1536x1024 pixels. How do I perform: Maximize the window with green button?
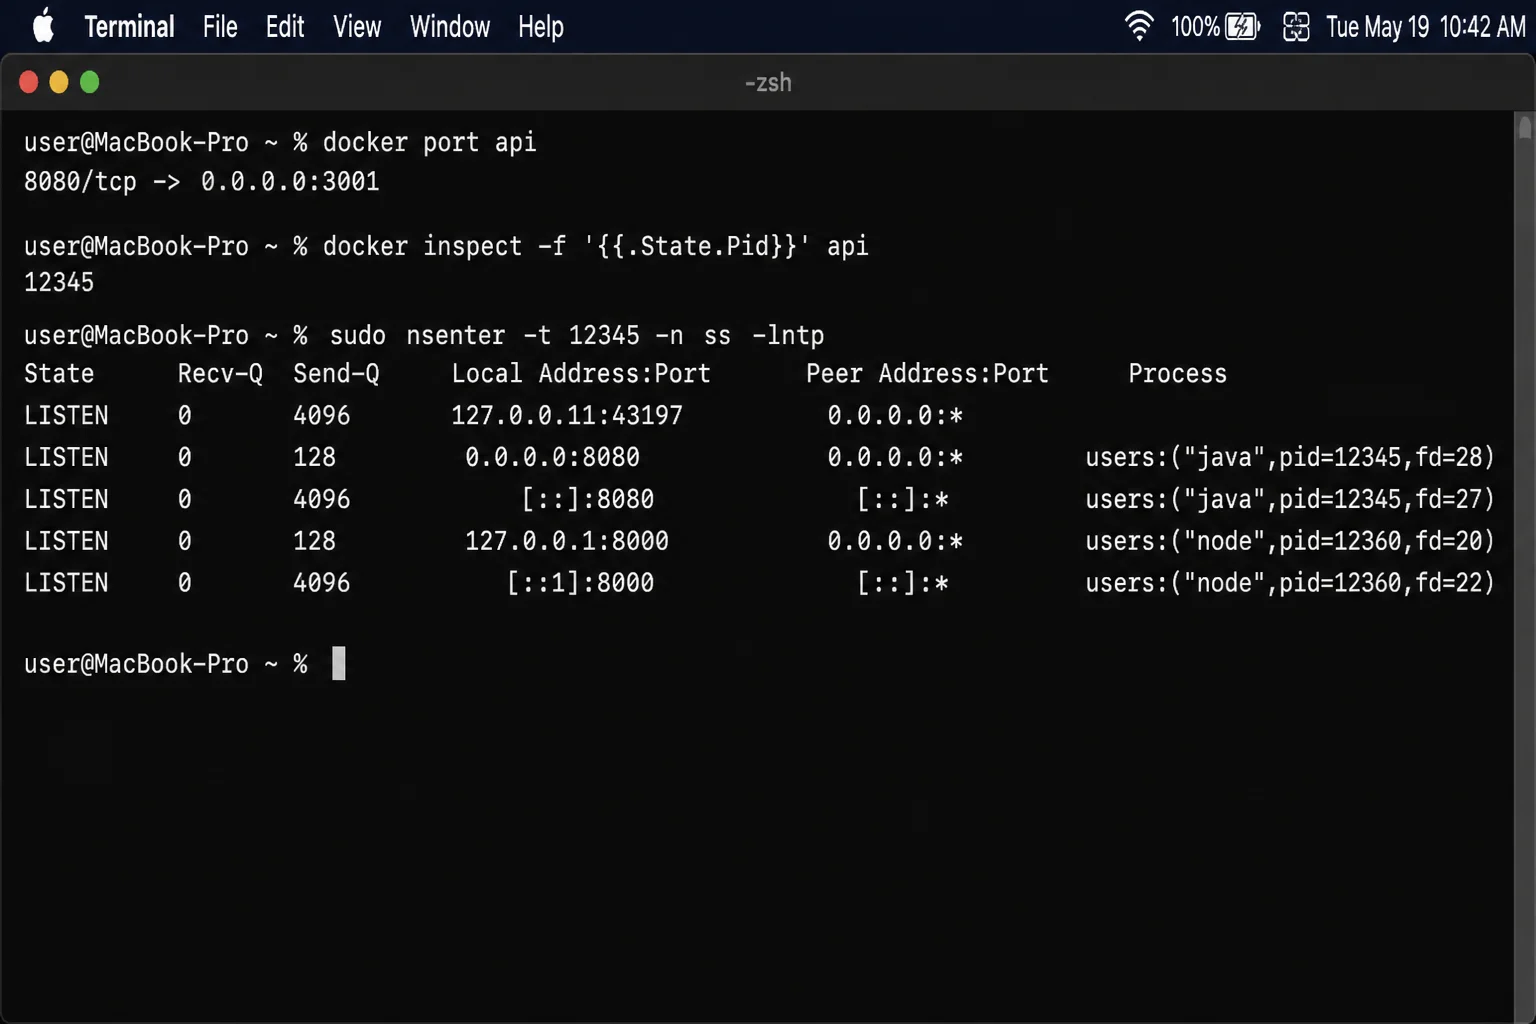[x=90, y=82]
